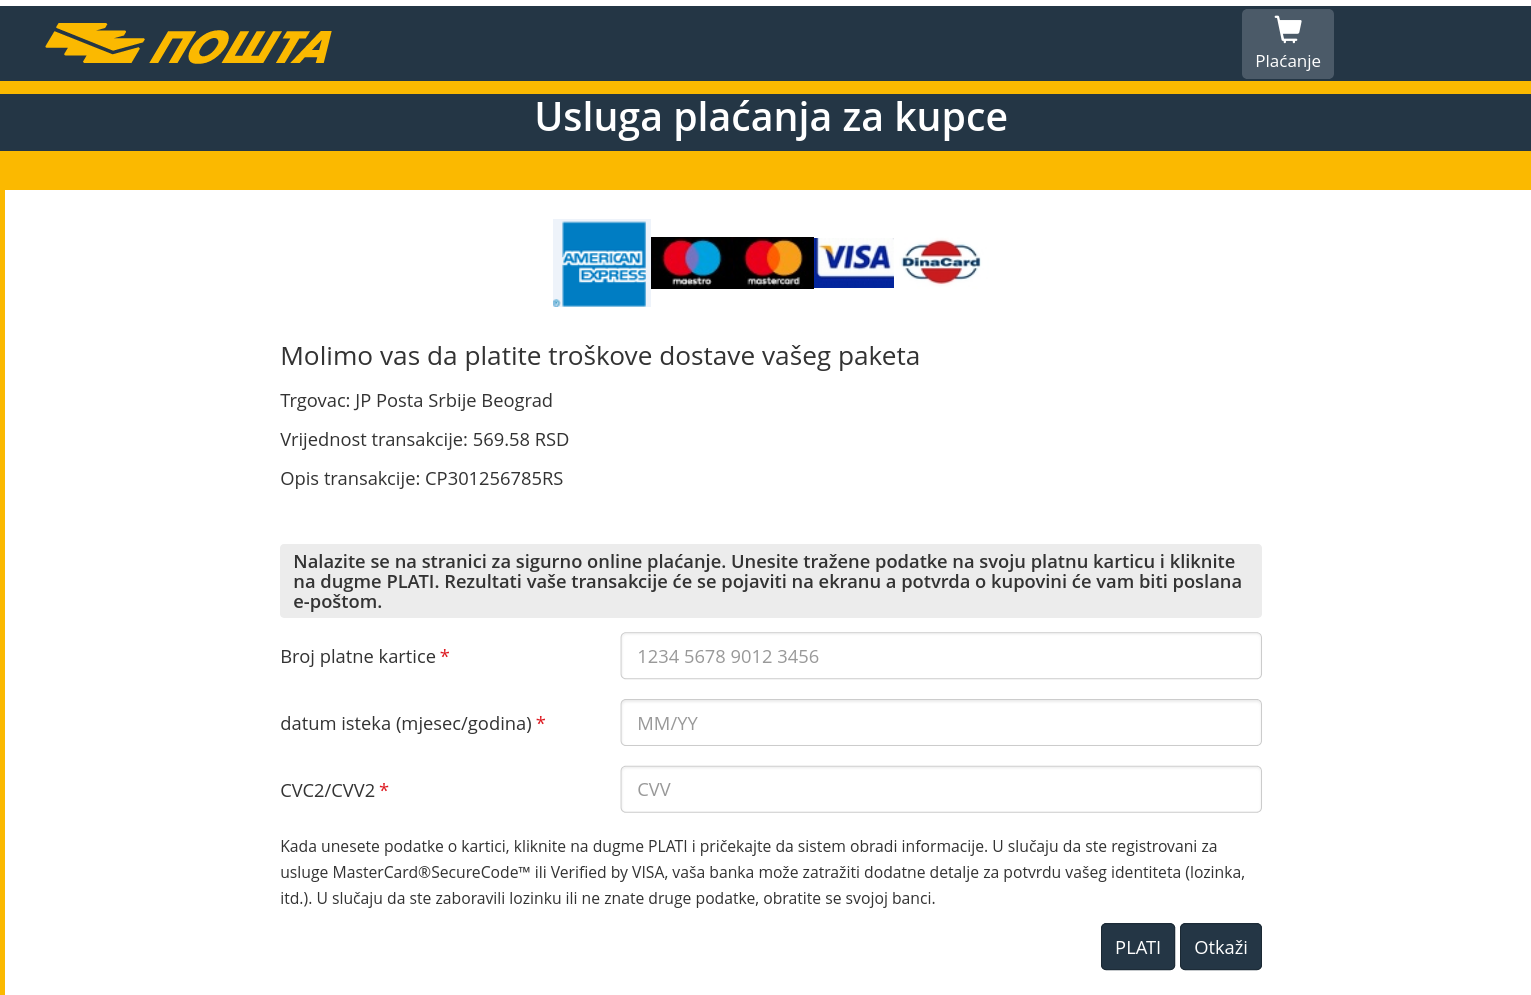Click the yellow Pošta logo
This screenshot has width=1531, height=995.
click(188, 44)
